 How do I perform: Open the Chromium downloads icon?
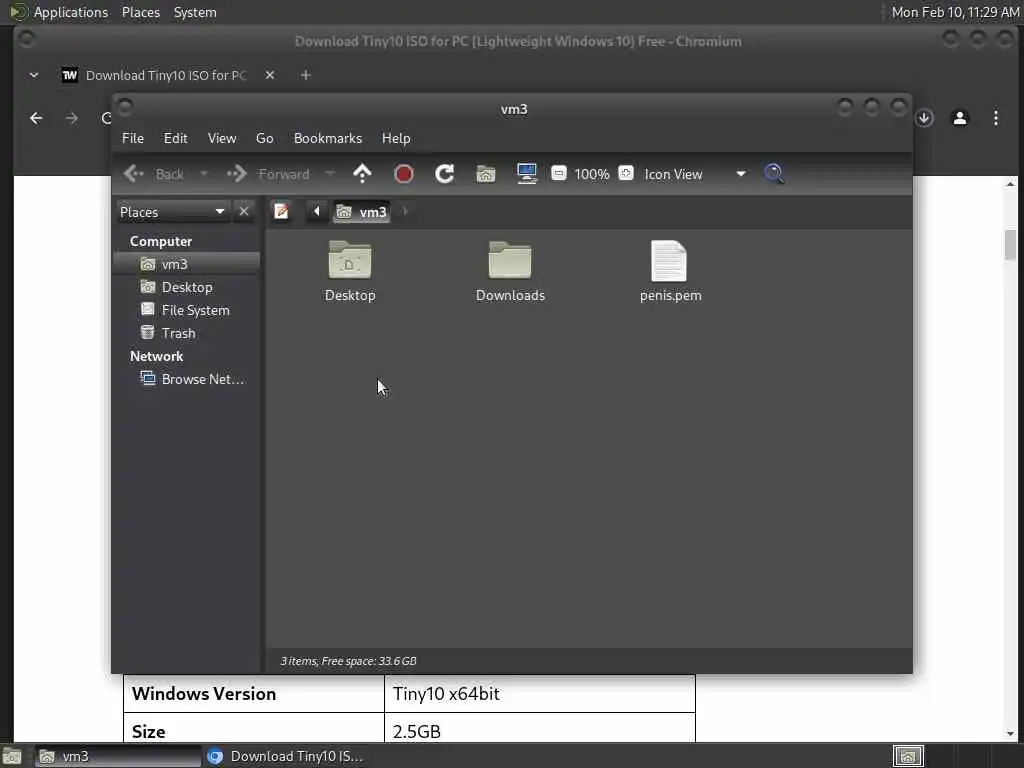[924, 118]
